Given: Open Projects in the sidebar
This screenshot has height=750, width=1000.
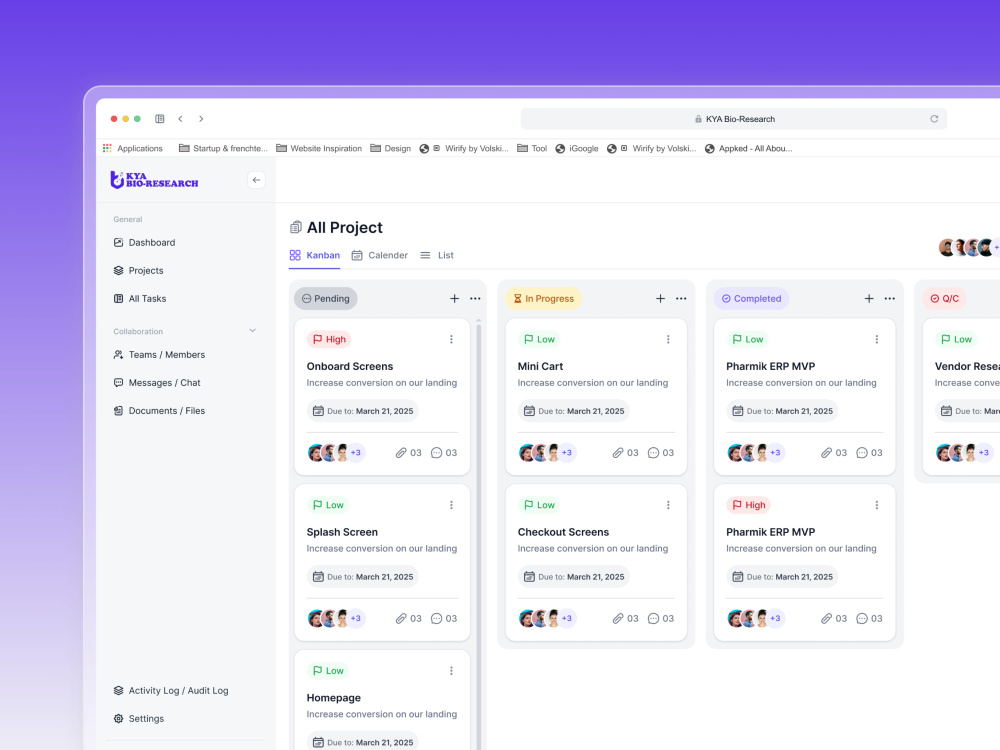Looking at the screenshot, I should [x=138, y=270].
